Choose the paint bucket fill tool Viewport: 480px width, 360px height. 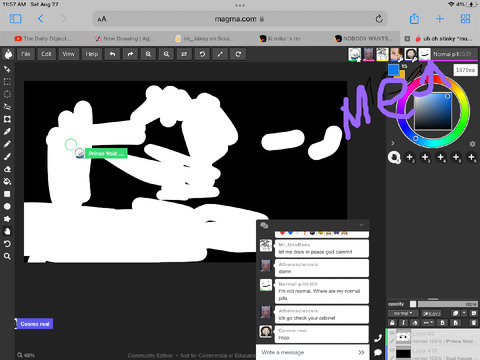coord(7,181)
